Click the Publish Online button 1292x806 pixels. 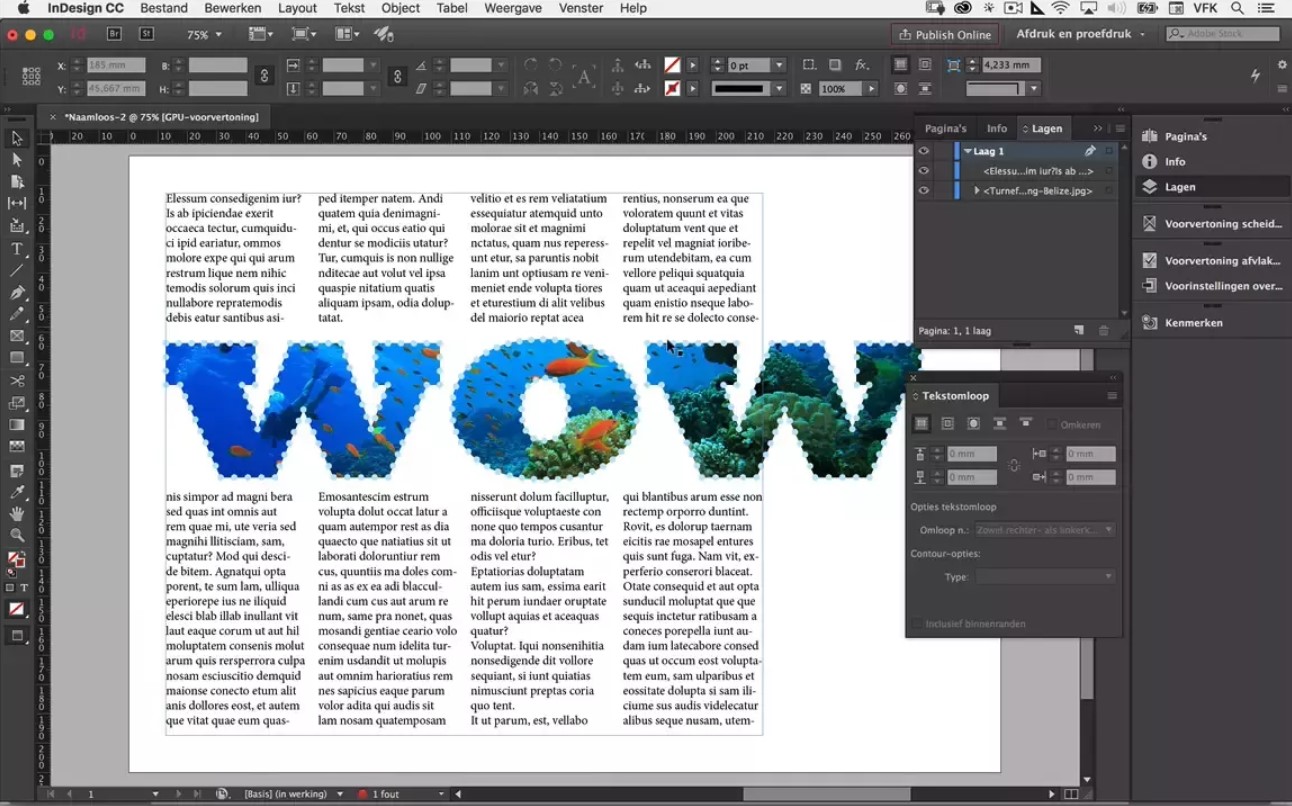[x=945, y=34]
